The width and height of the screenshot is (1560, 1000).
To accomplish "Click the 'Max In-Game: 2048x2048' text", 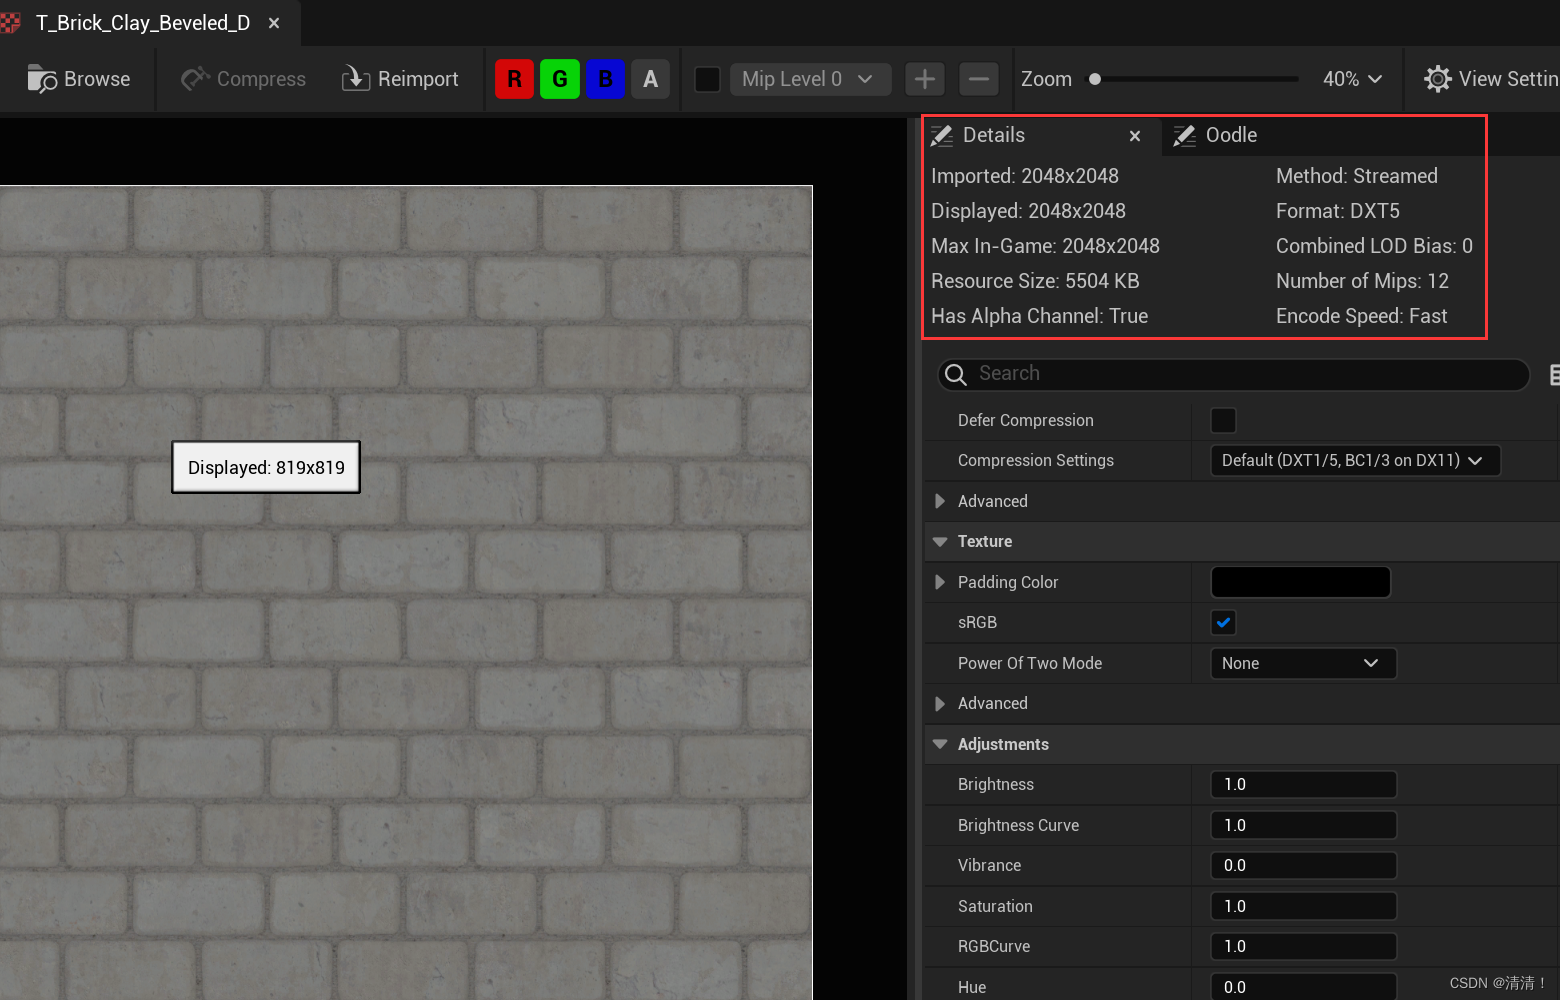I will click(x=1045, y=246).
